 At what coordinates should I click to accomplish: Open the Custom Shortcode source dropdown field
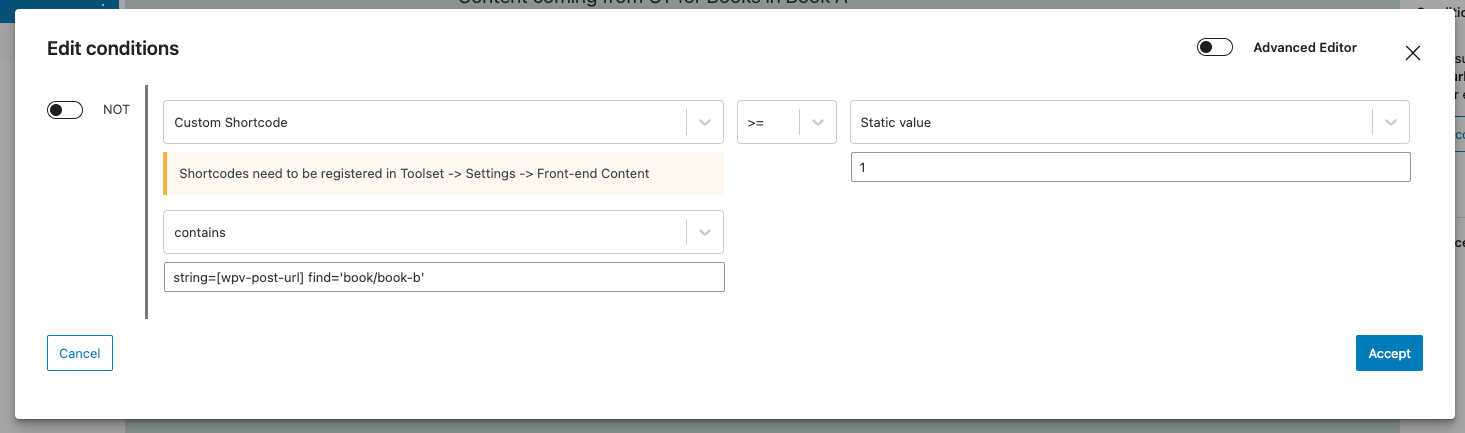point(443,122)
